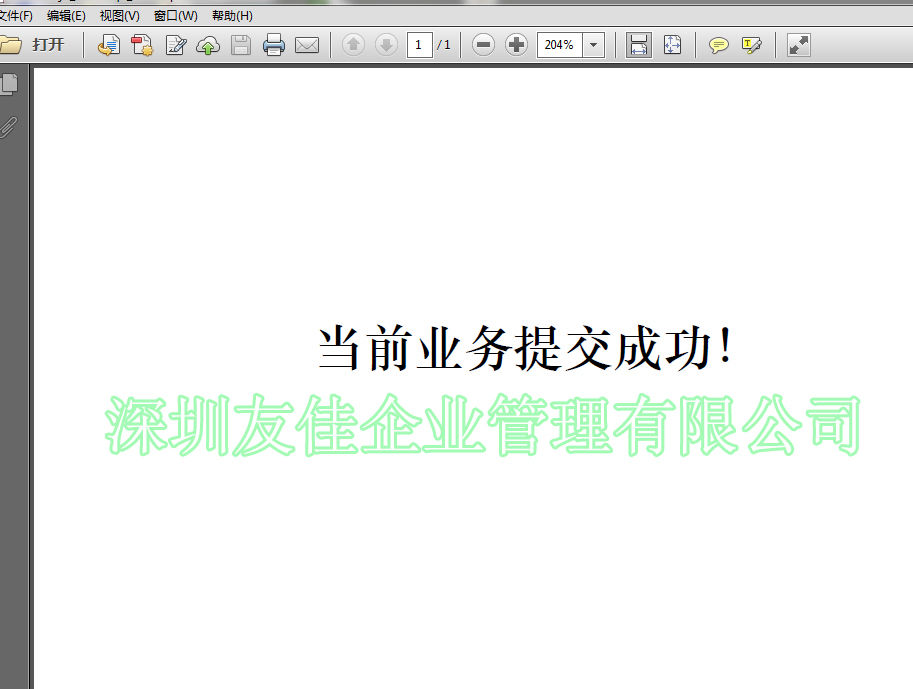Toggle fit-width page display mode

pos(638,44)
